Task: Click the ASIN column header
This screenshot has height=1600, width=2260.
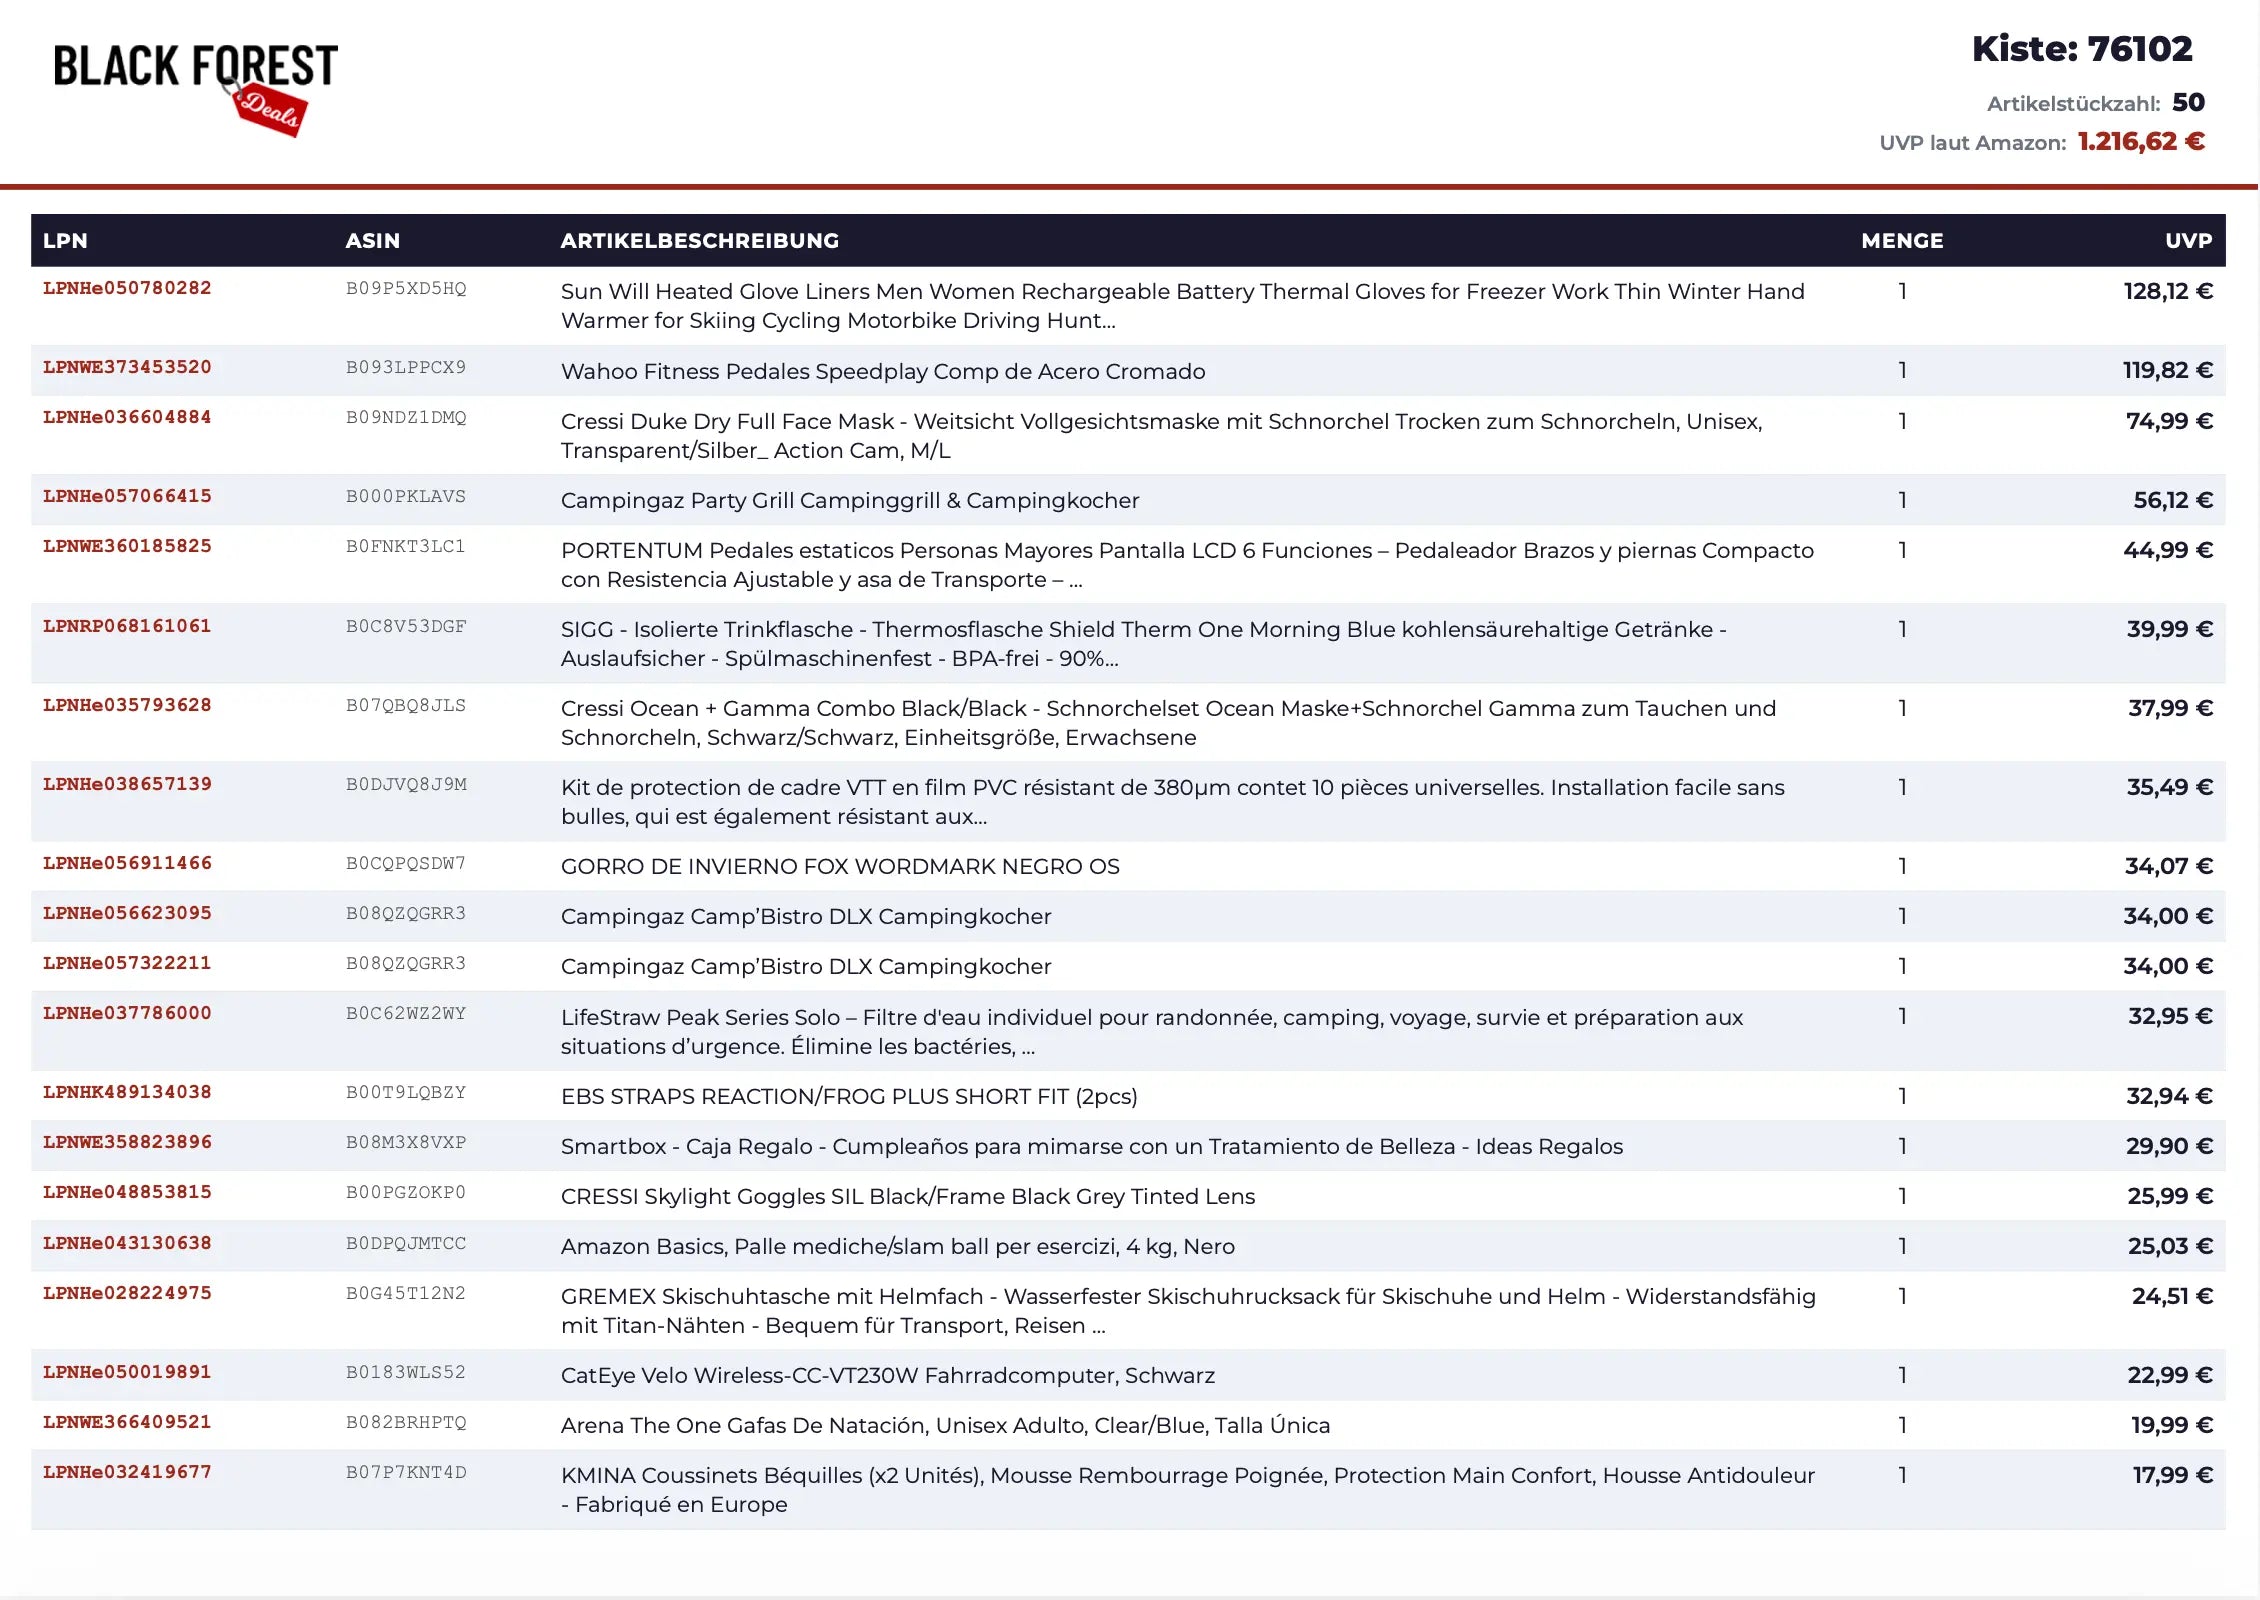Action: [x=372, y=241]
